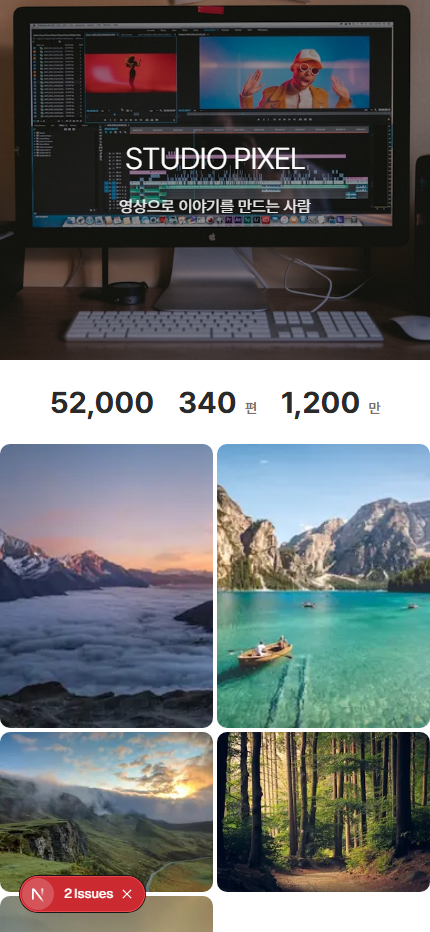
Task: Click the subtitle 영상으로 이야기를 만드는 사람
Action: pyautogui.click(x=215, y=206)
